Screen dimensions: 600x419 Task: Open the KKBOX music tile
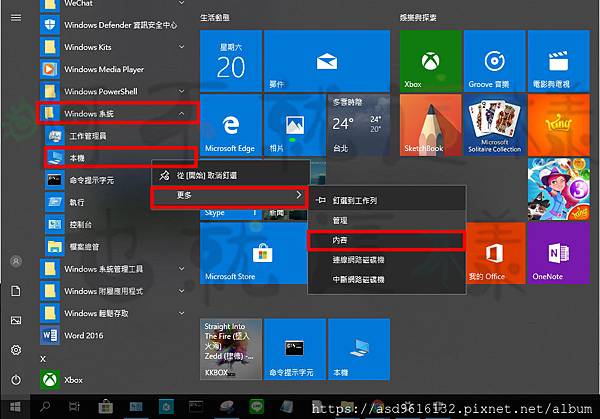[x=231, y=349]
